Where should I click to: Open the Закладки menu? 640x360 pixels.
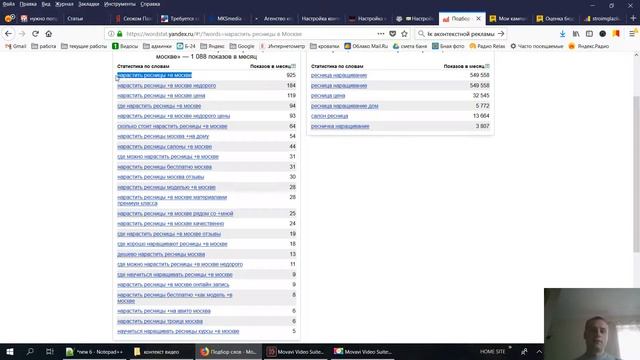pos(89,4)
